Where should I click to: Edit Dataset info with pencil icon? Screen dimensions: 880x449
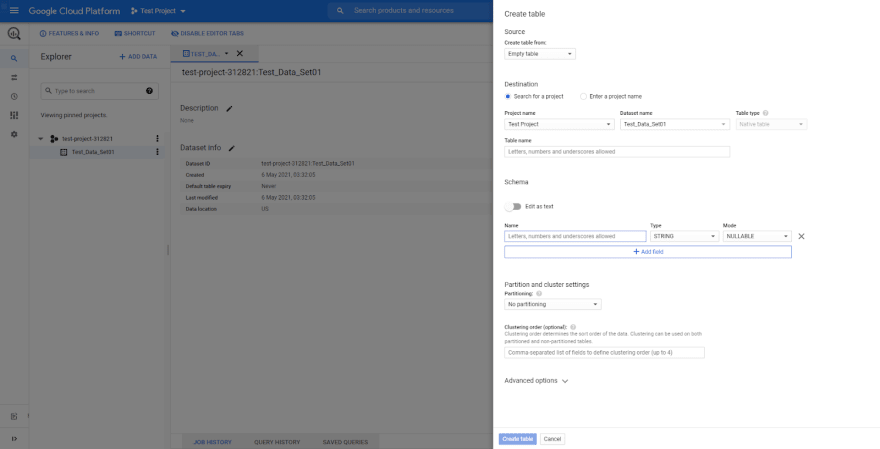(x=231, y=148)
